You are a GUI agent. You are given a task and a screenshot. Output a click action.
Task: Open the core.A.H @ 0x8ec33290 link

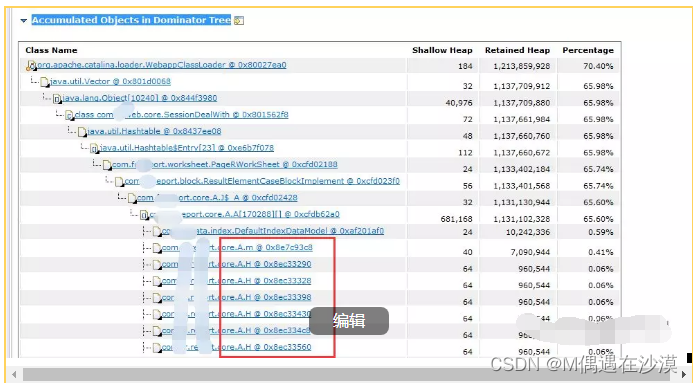point(236,264)
